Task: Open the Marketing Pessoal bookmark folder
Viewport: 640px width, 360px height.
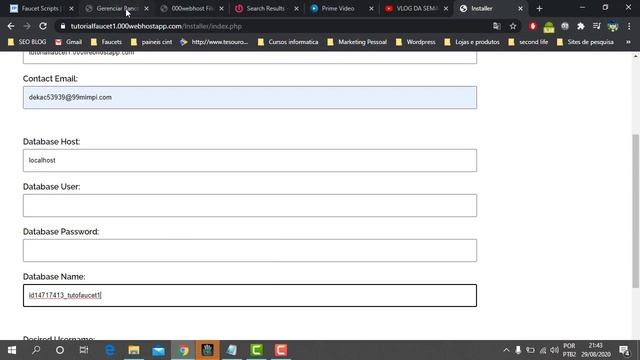Action: [x=357, y=42]
